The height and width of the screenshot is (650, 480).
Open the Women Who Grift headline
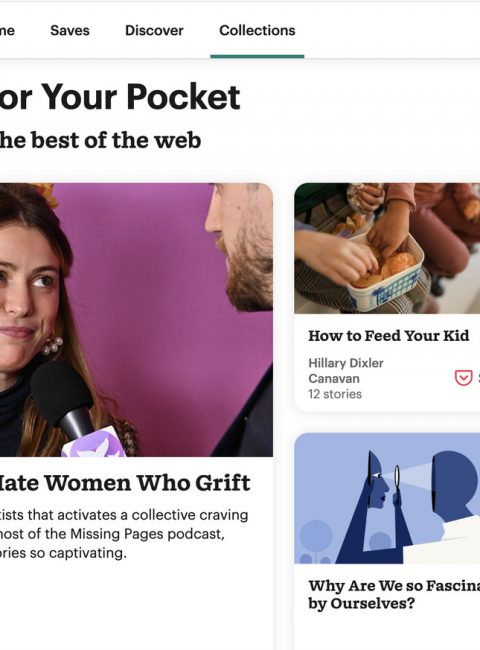125,483
